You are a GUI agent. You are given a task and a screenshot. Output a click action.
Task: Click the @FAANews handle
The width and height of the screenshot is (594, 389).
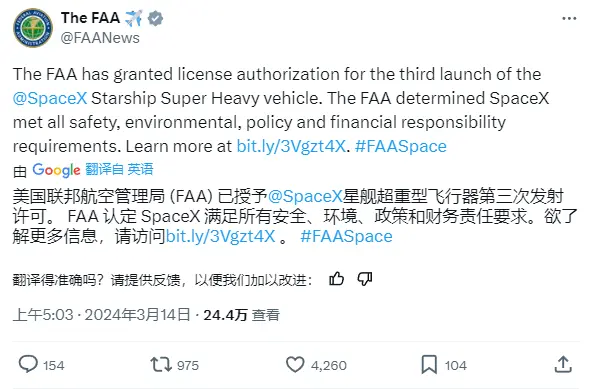pos(100,38)
